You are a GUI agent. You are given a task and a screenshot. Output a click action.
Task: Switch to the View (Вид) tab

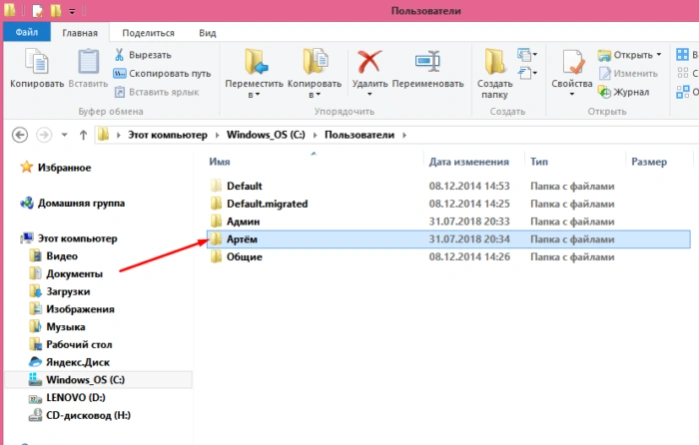[207, 33]
